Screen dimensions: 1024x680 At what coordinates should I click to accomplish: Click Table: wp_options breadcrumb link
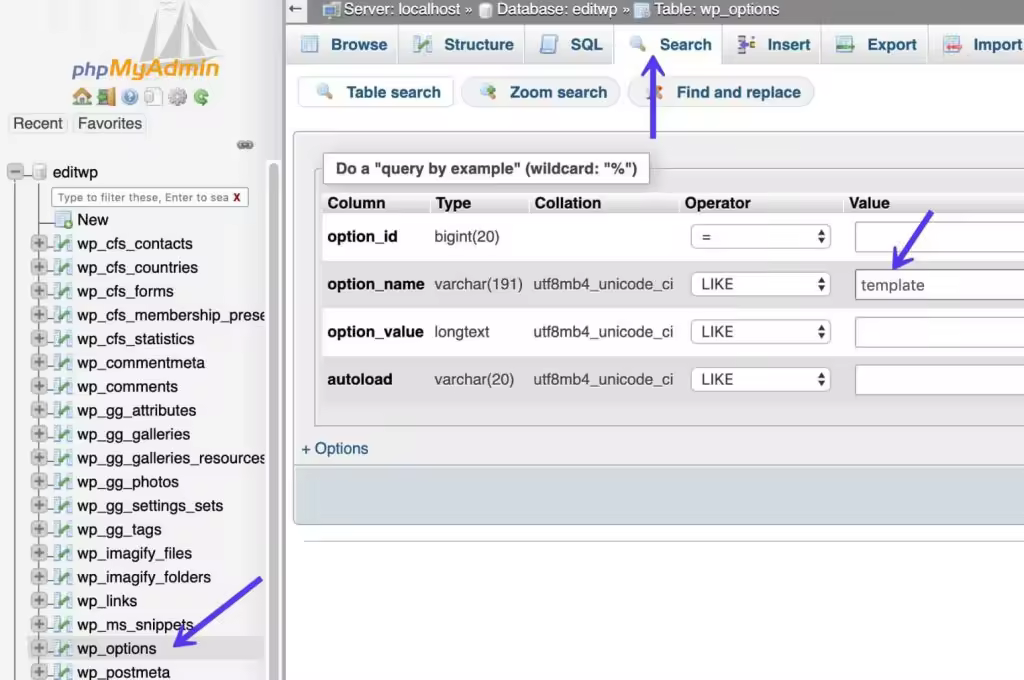(x=716, y=10)
